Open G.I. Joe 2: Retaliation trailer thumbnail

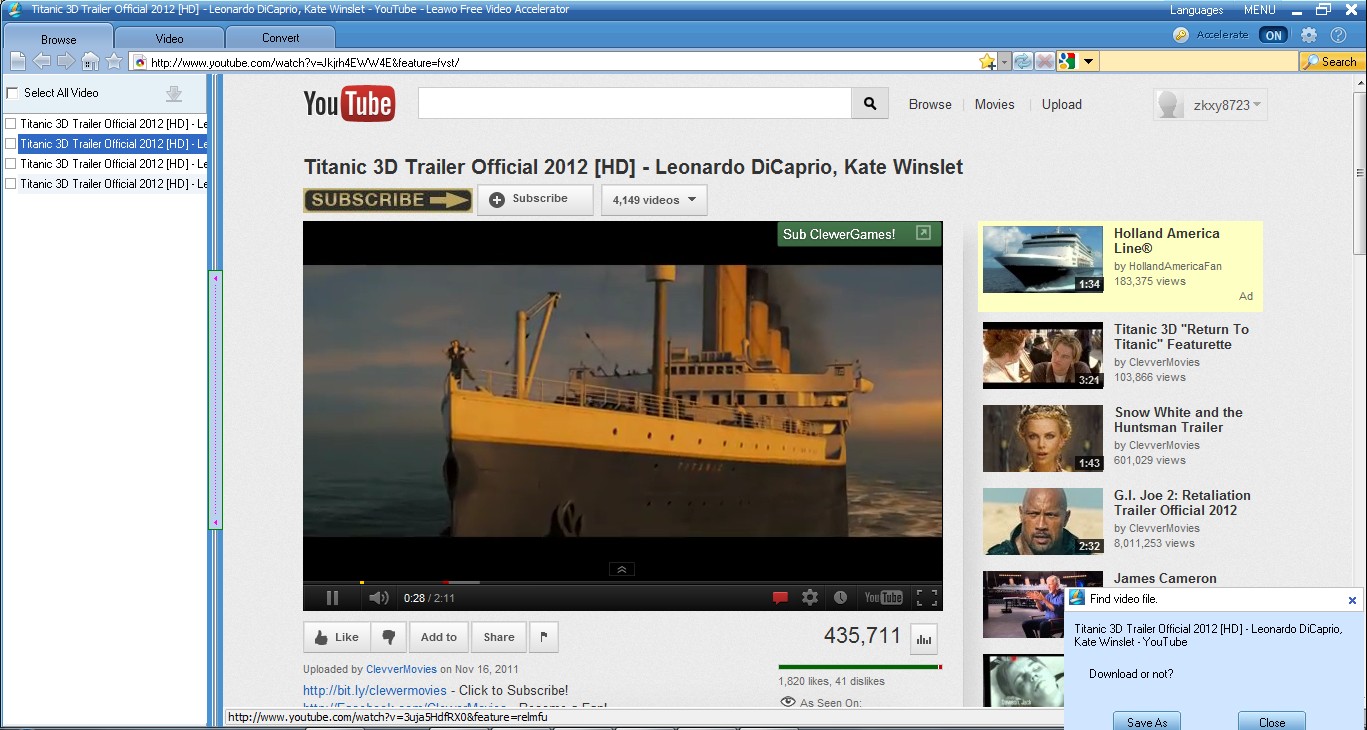click(1043, 521)
